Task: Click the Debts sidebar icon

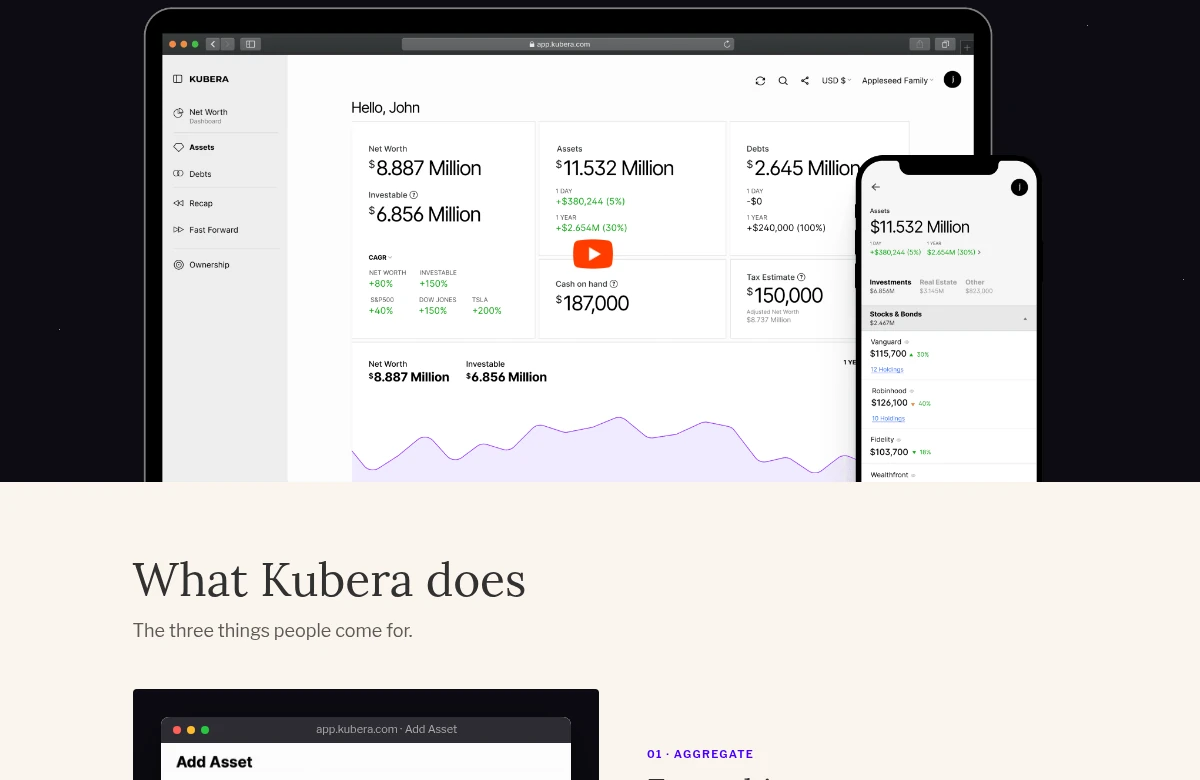Action: 178,174
